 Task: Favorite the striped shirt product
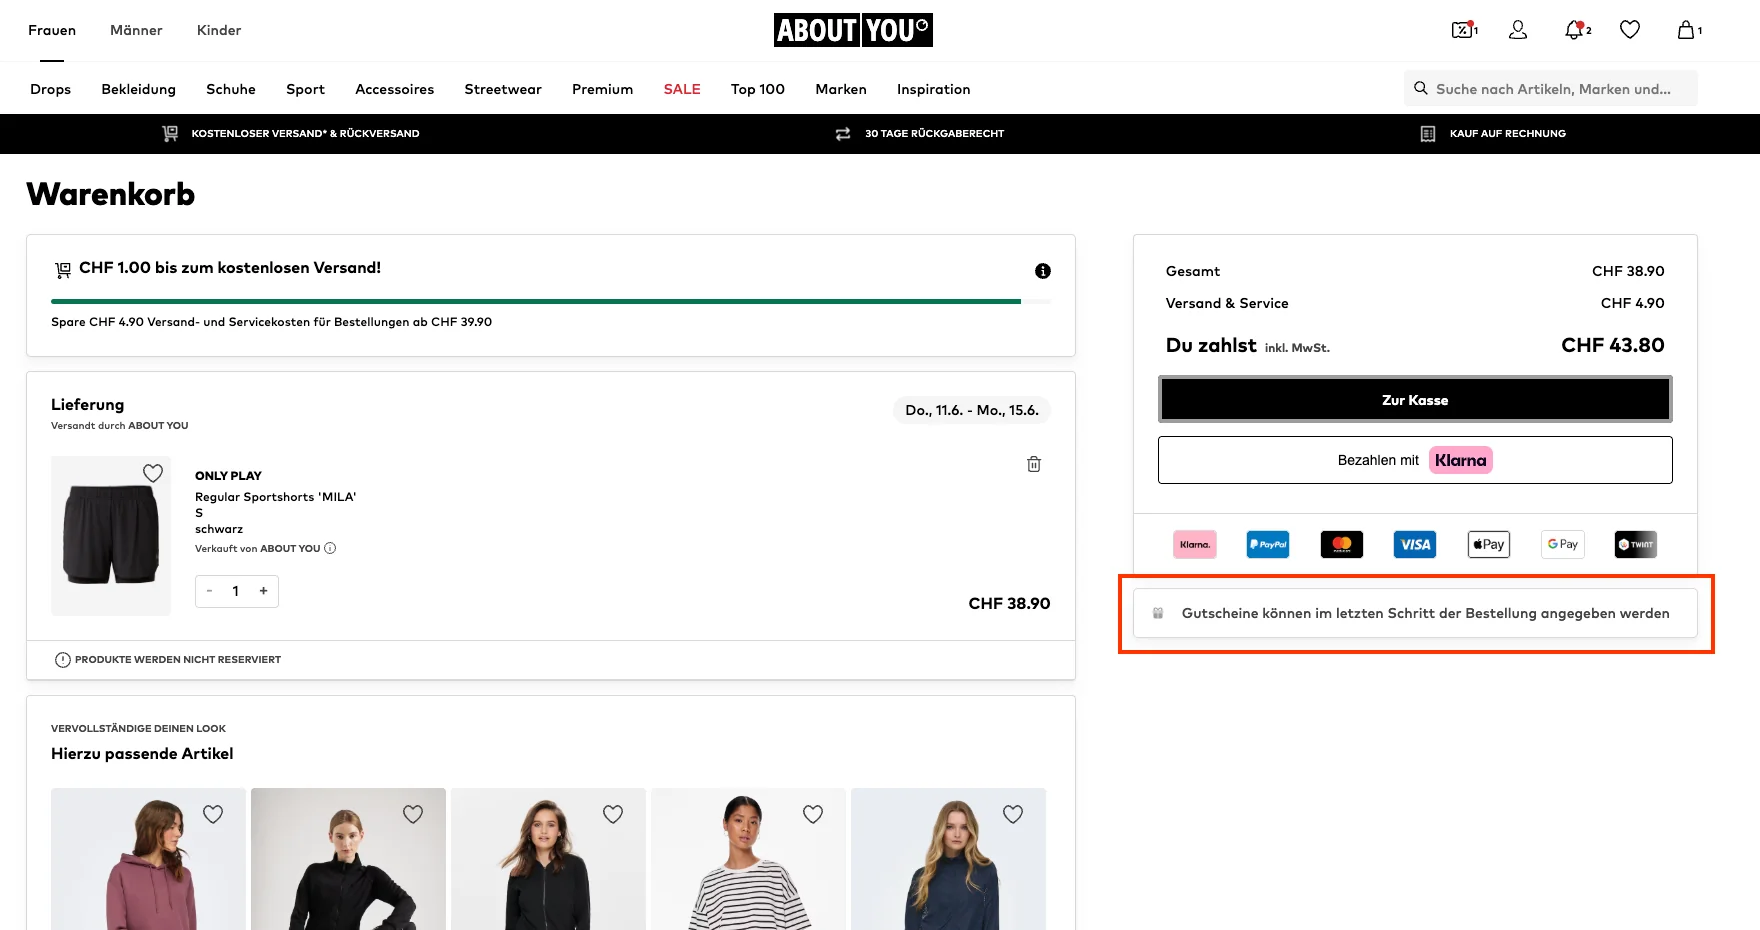click(813, 814)
